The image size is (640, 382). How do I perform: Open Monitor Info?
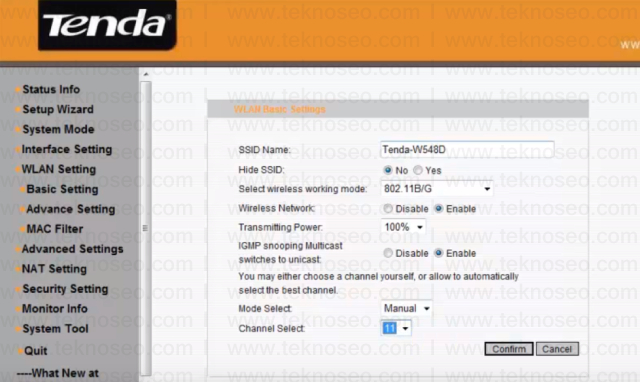[55, 309]
